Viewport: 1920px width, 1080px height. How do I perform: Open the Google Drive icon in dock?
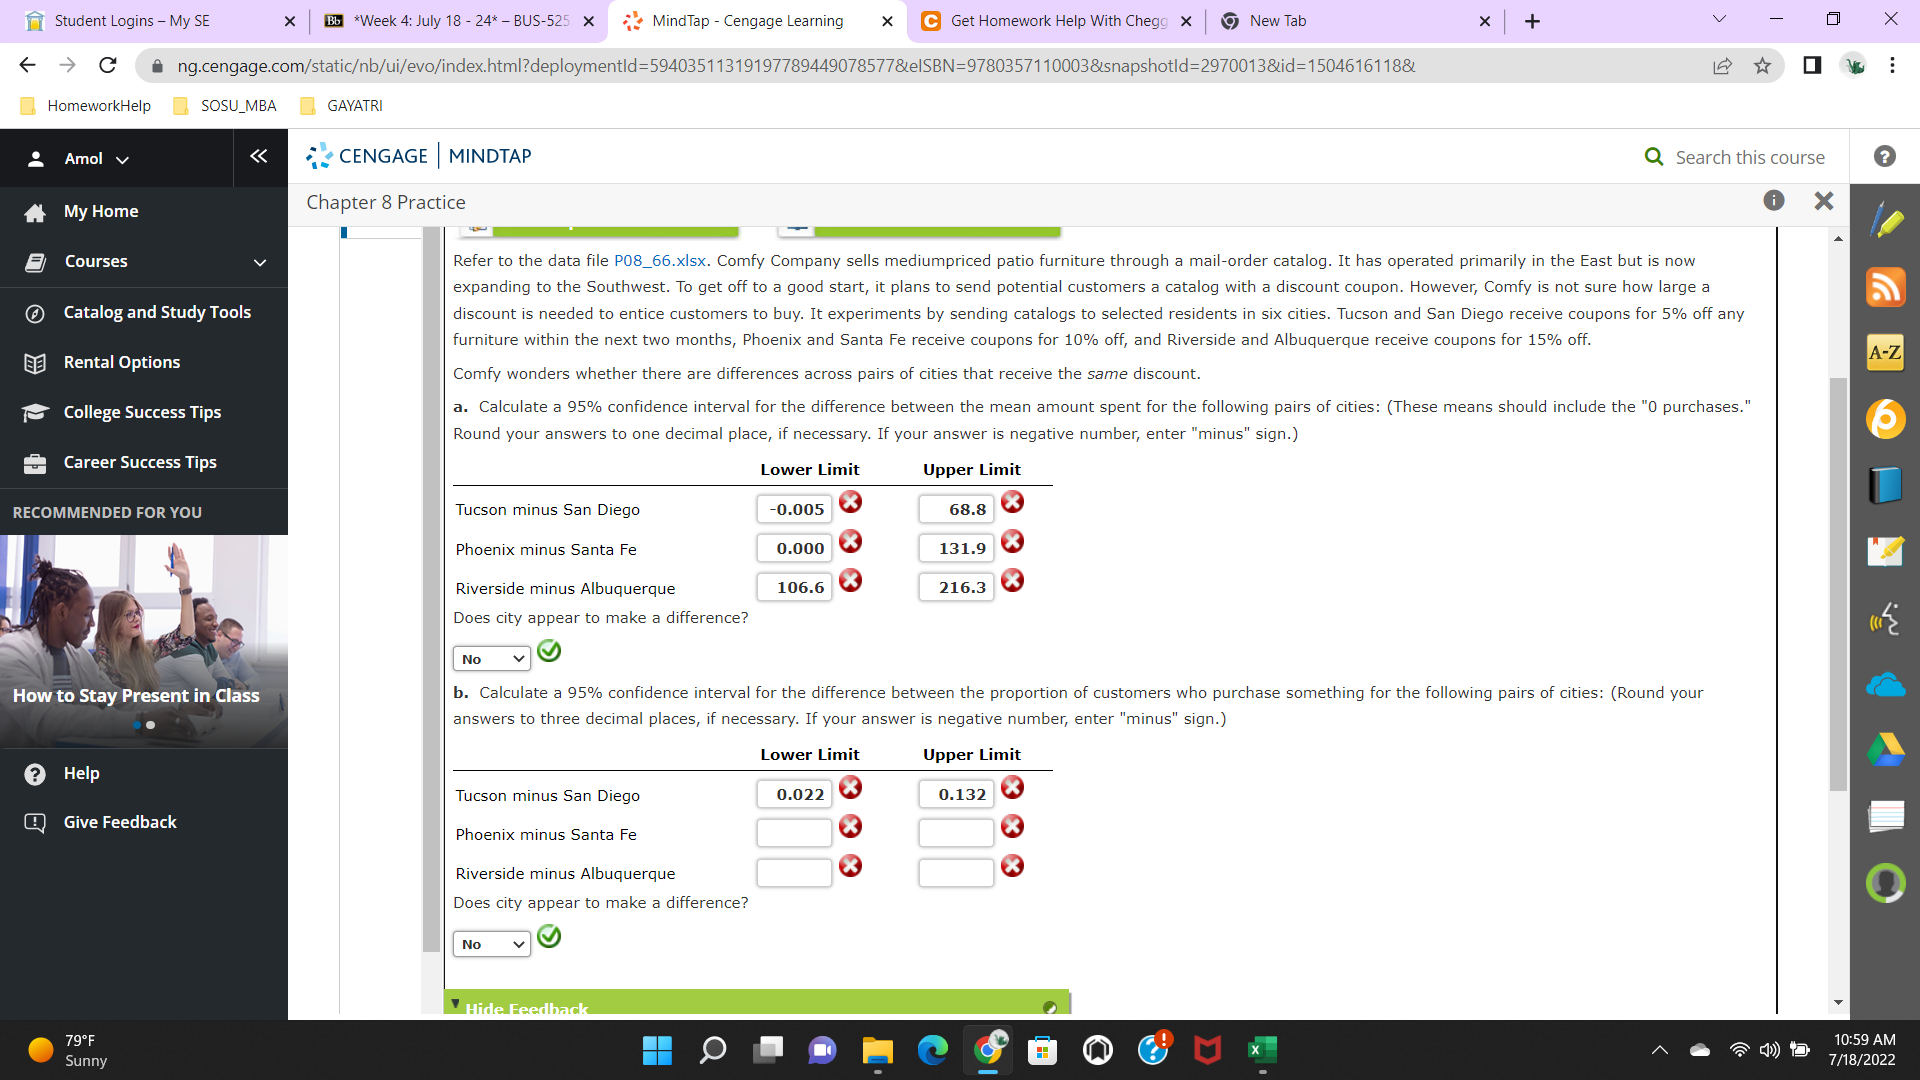[x=1885, y=749]
